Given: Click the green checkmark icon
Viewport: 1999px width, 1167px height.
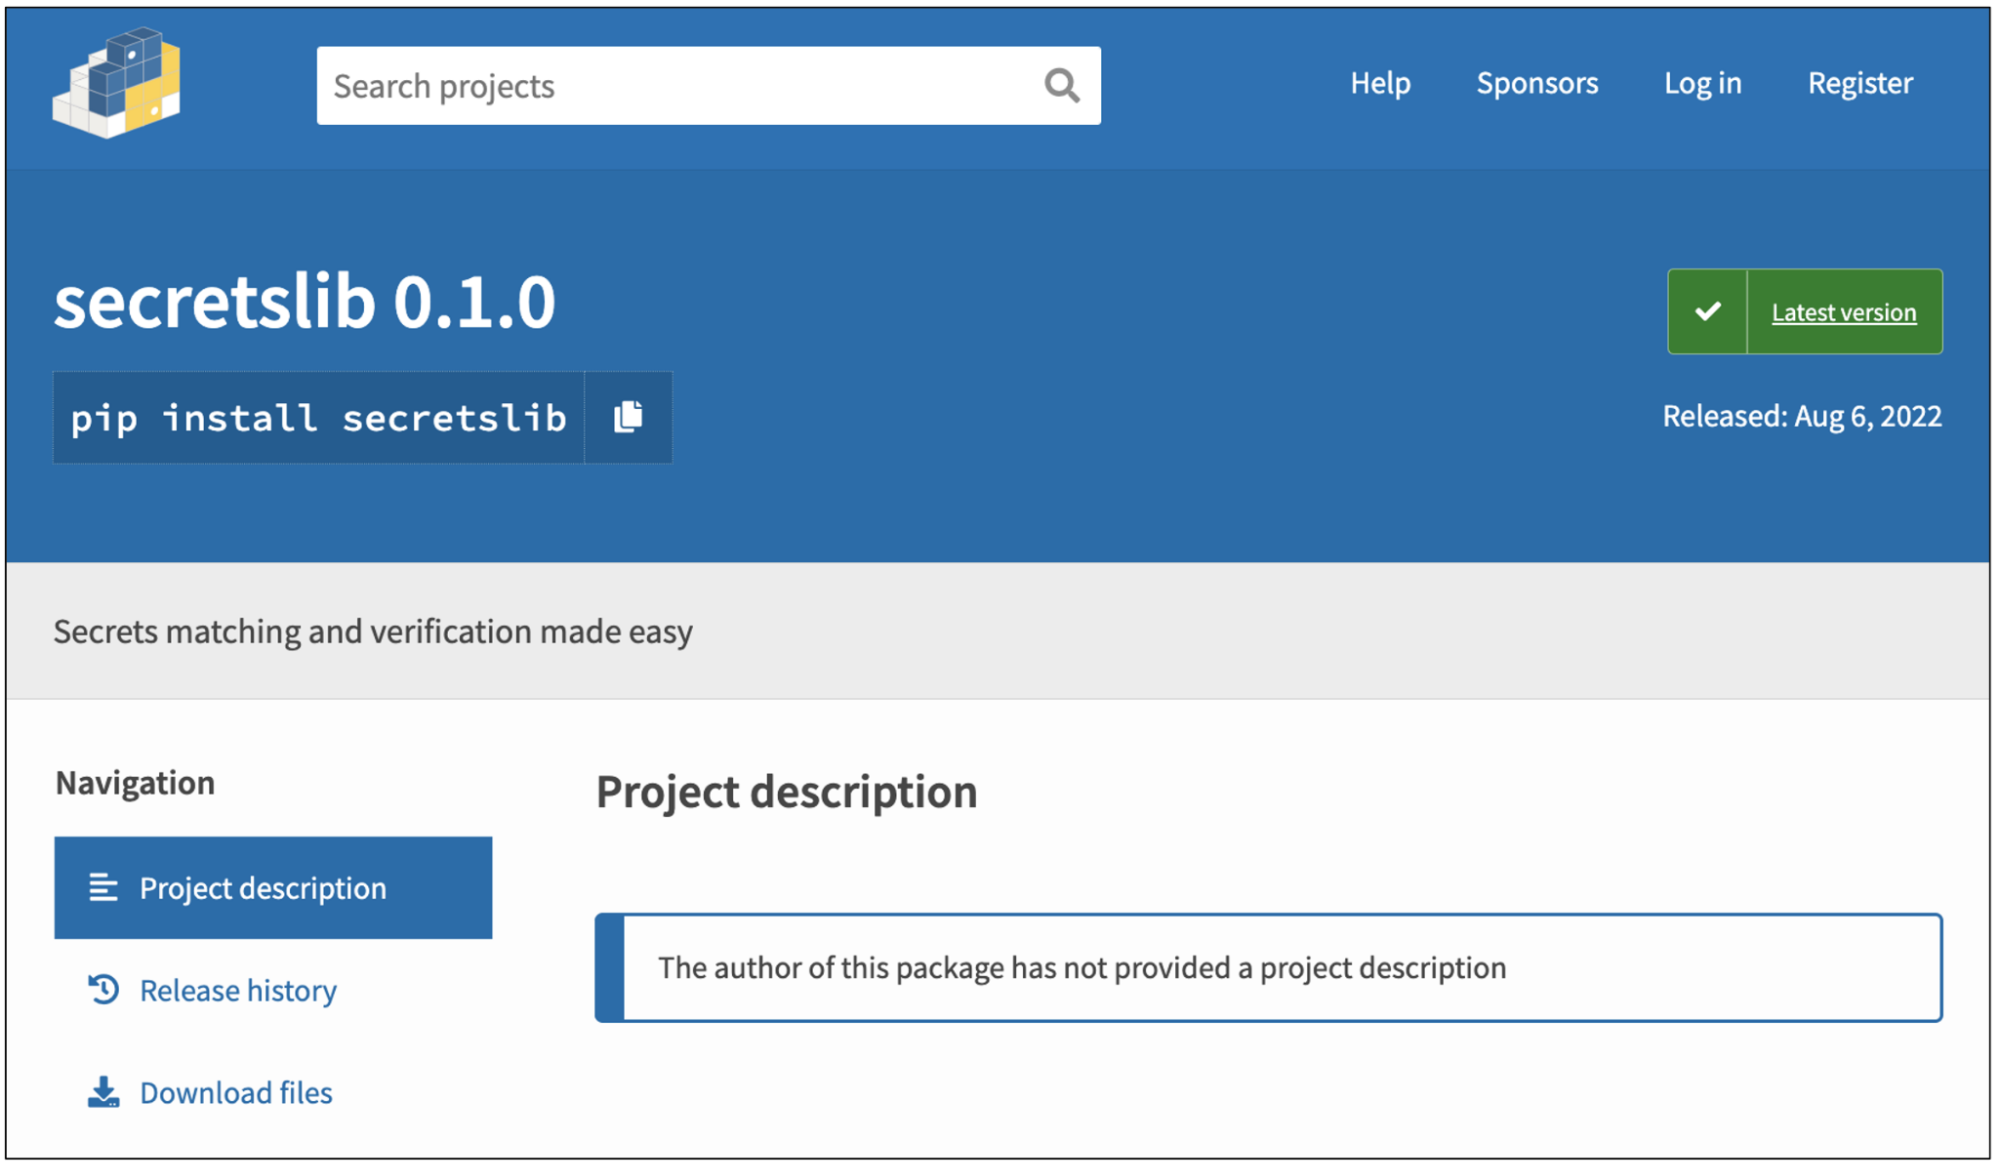Looking at the screenshot, I should (x=1707, y=311).
